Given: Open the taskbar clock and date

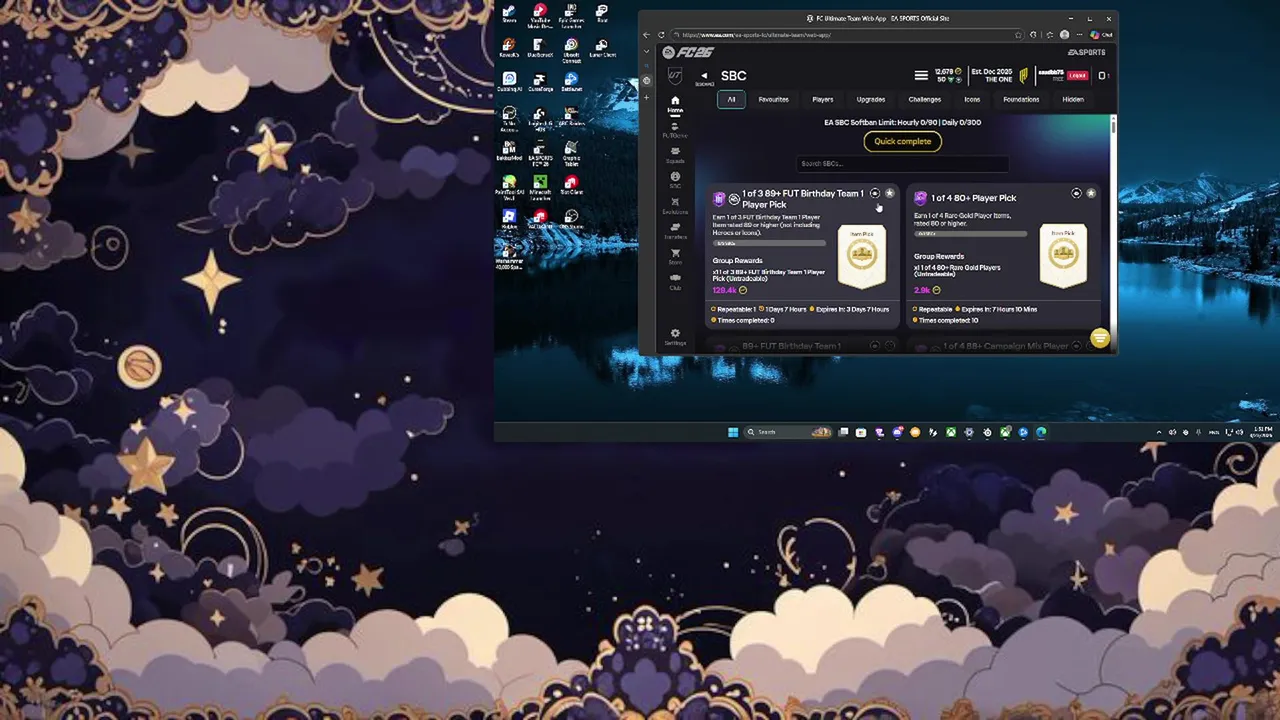Looking at the screenshot, I should coord(1261,432).
